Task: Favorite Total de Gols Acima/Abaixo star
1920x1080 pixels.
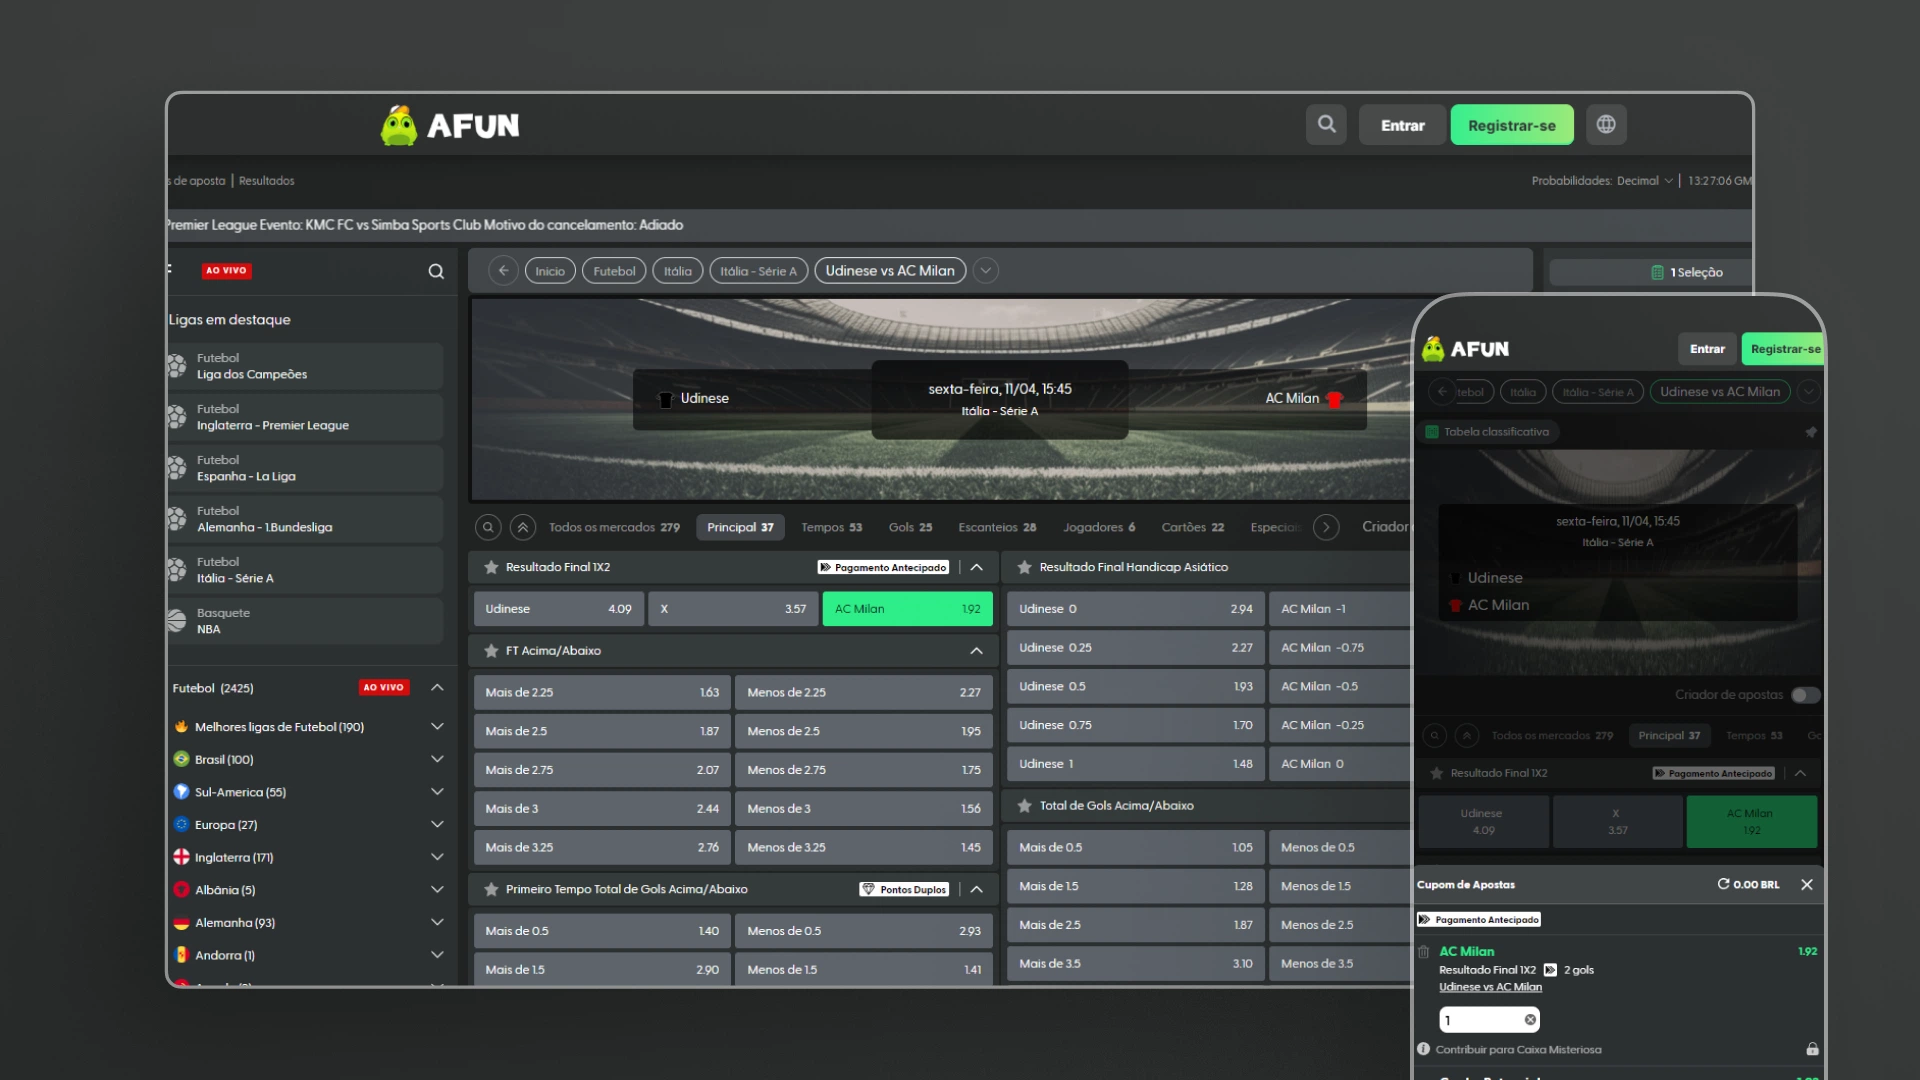Action: click(x=1024, y=806)
